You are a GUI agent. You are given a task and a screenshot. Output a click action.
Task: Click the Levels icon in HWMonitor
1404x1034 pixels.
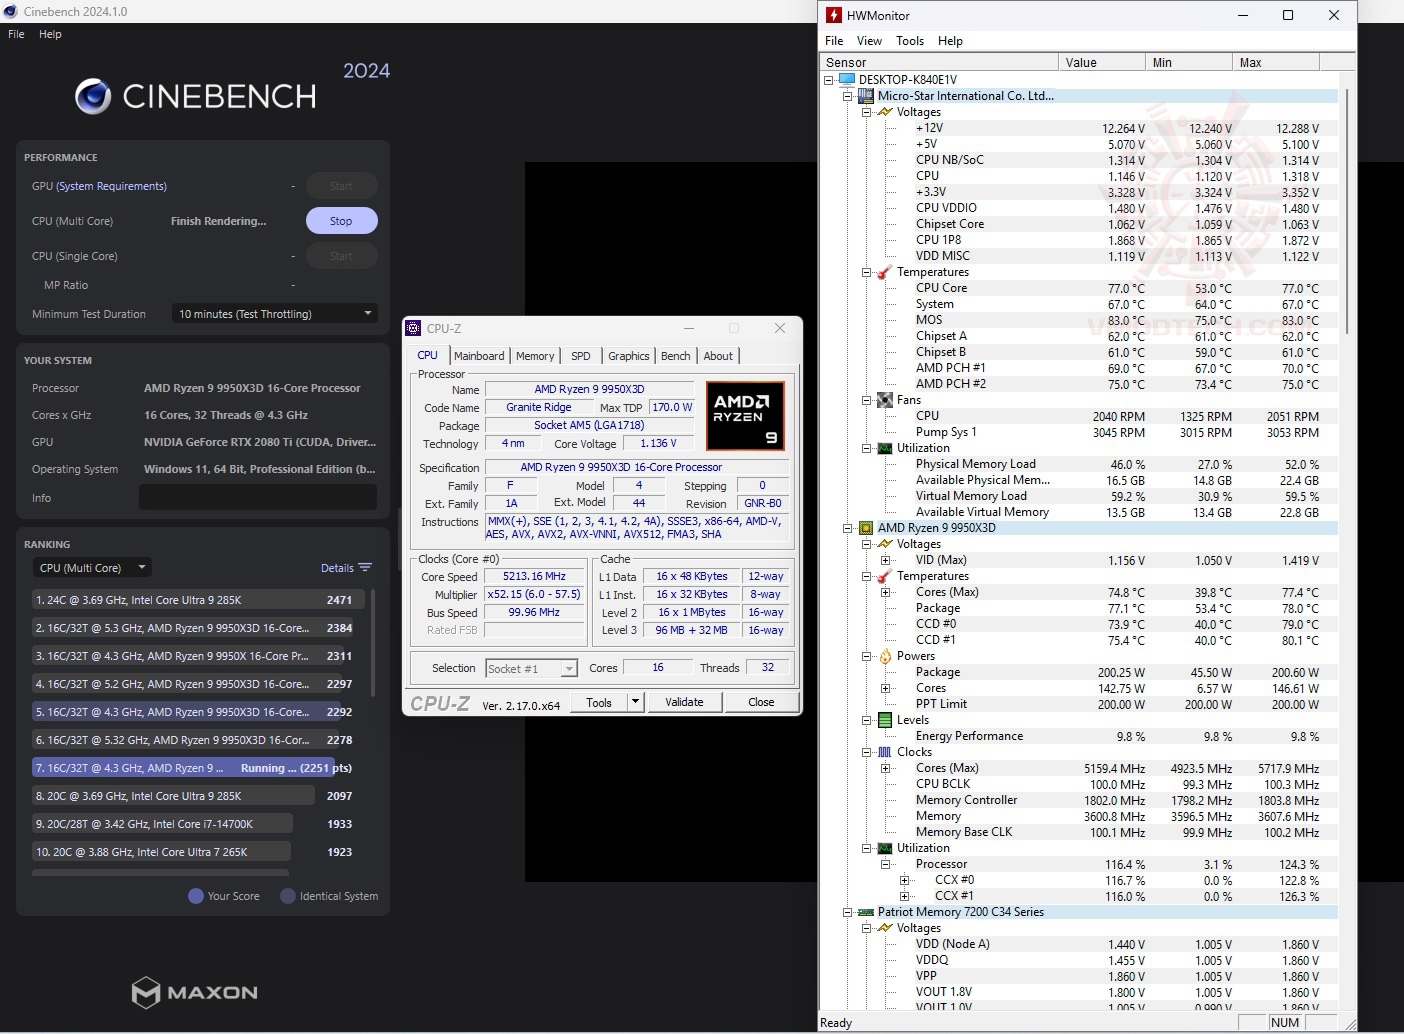pos(885,720)
